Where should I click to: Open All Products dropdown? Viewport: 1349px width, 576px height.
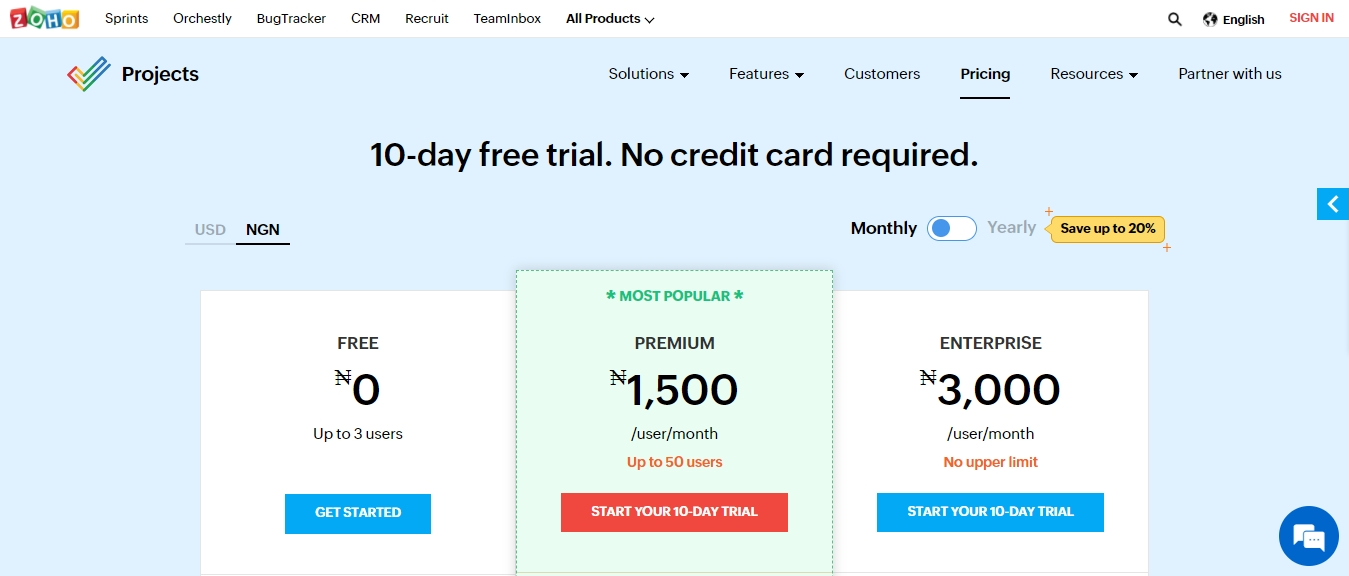pyautogui.click(x=610, y=19)
